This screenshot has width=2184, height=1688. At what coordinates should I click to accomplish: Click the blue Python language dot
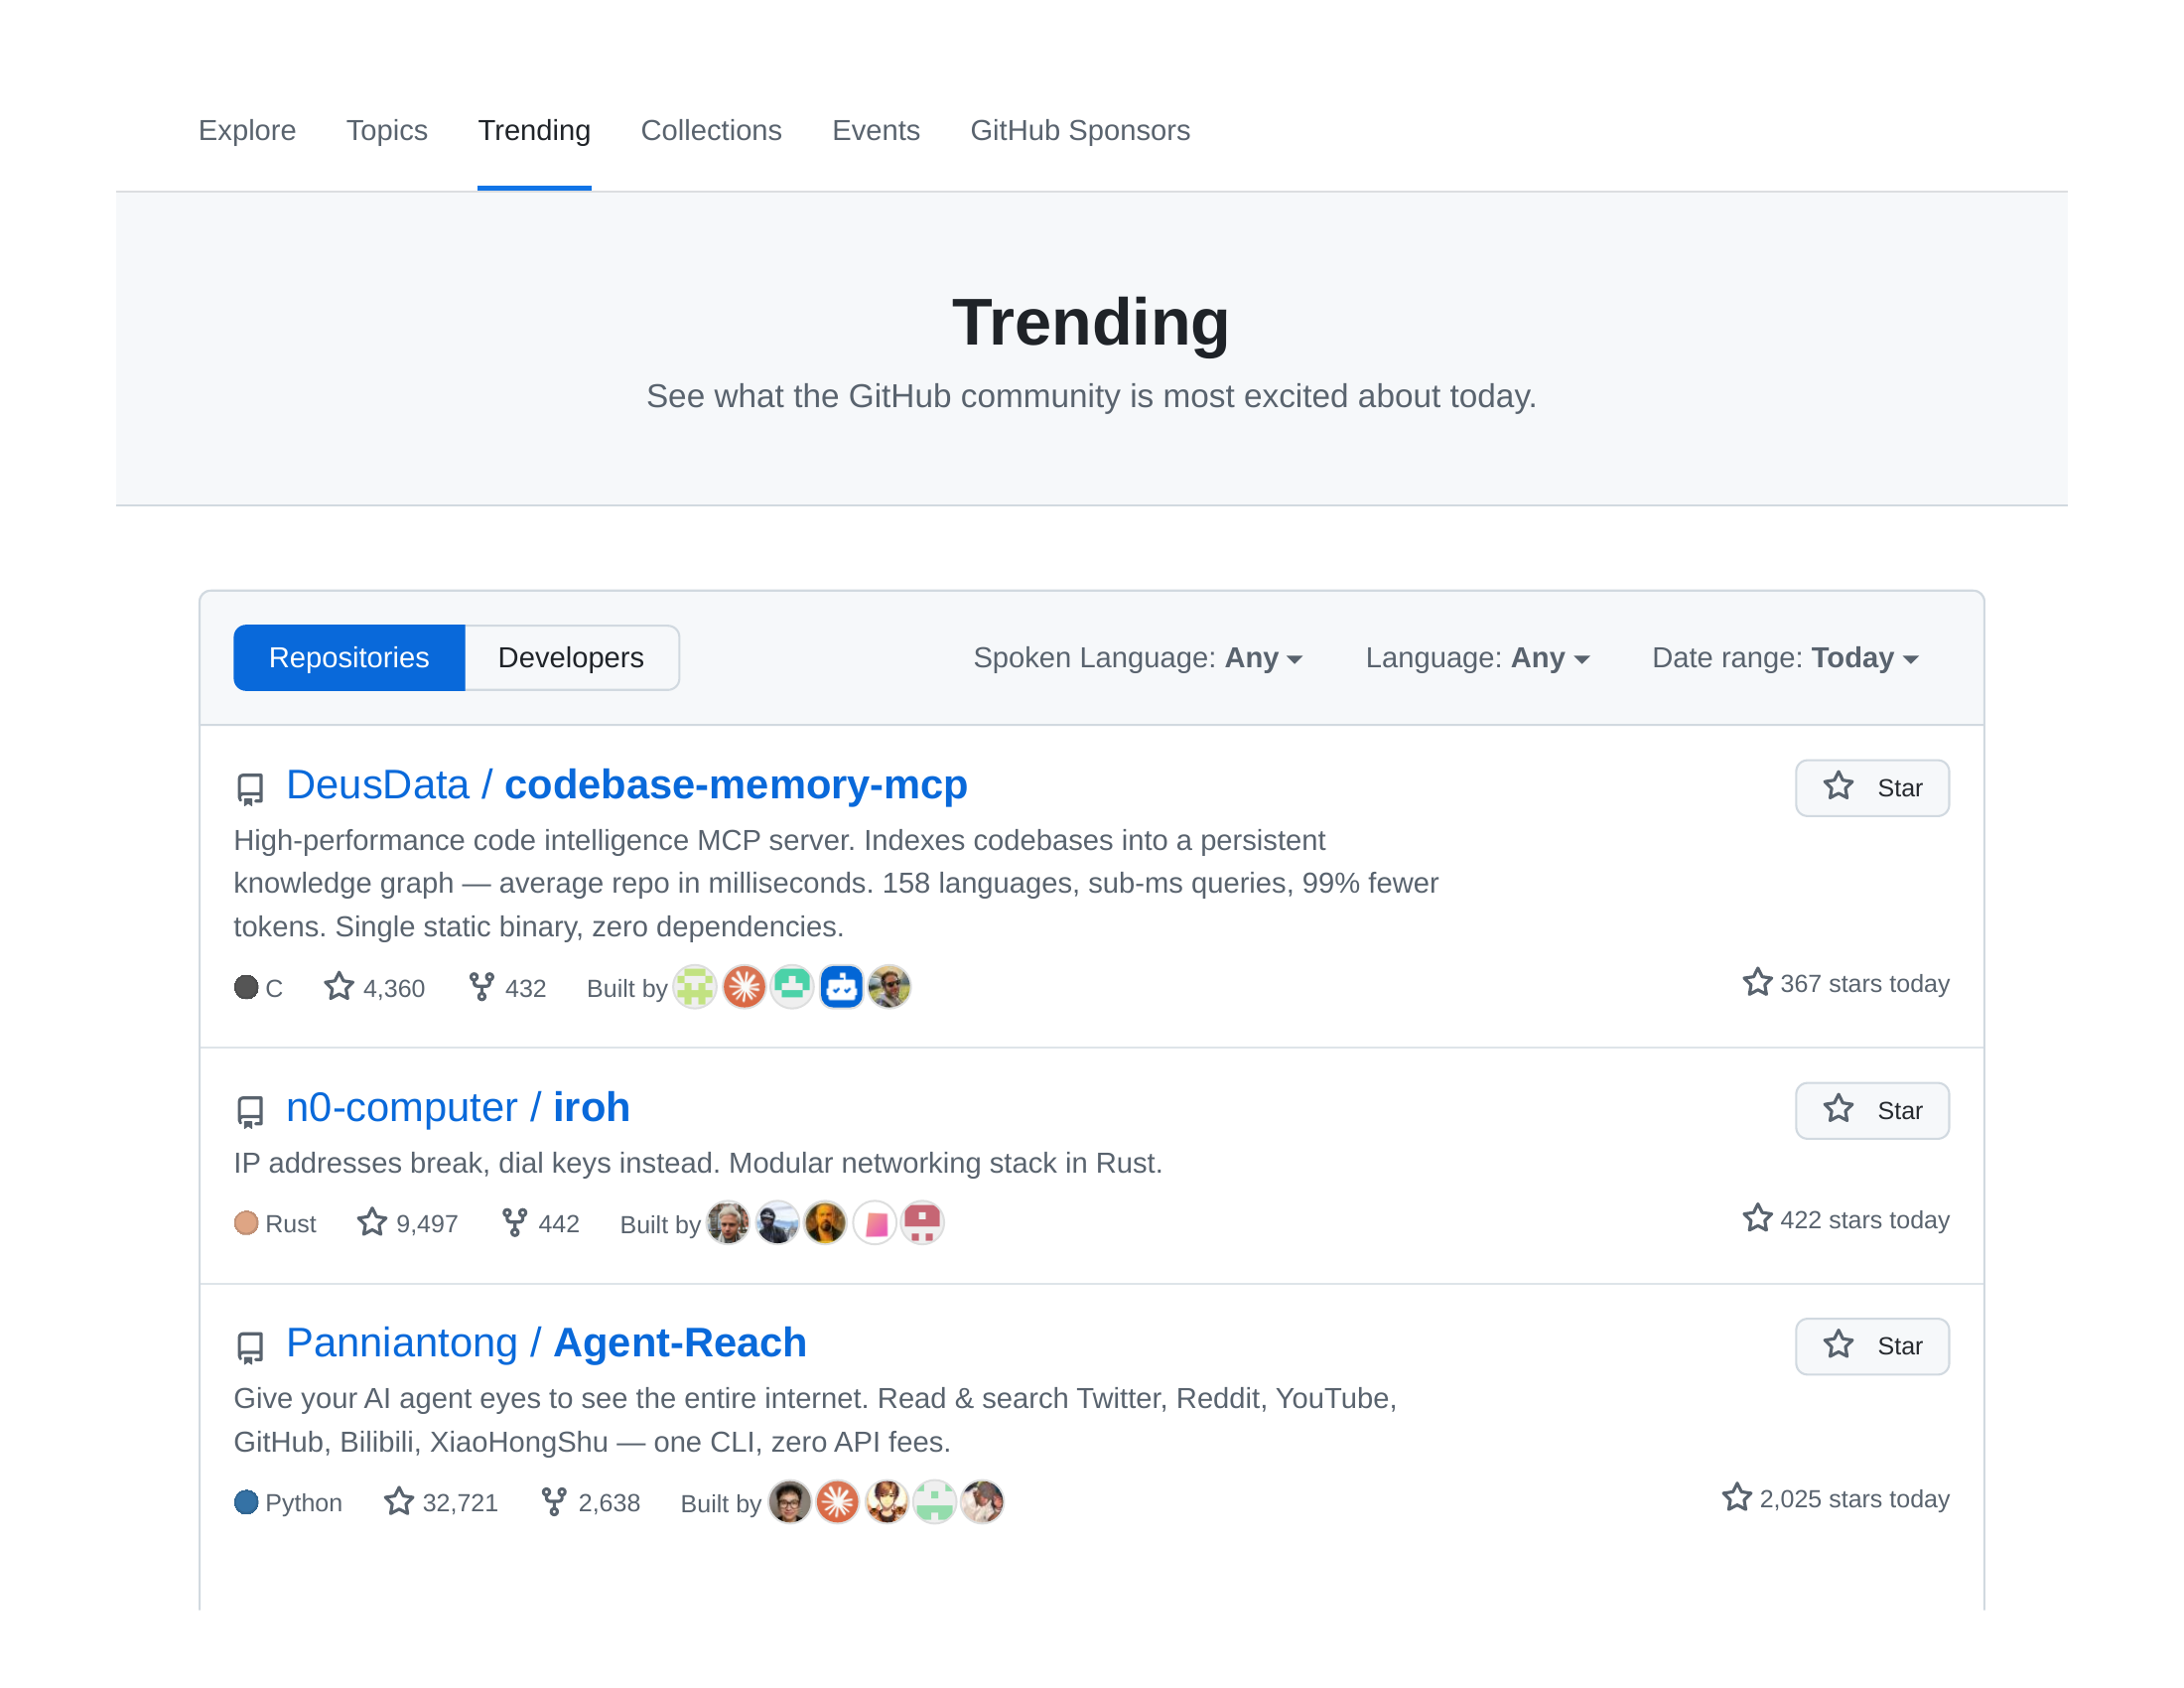coord(246,1502)
